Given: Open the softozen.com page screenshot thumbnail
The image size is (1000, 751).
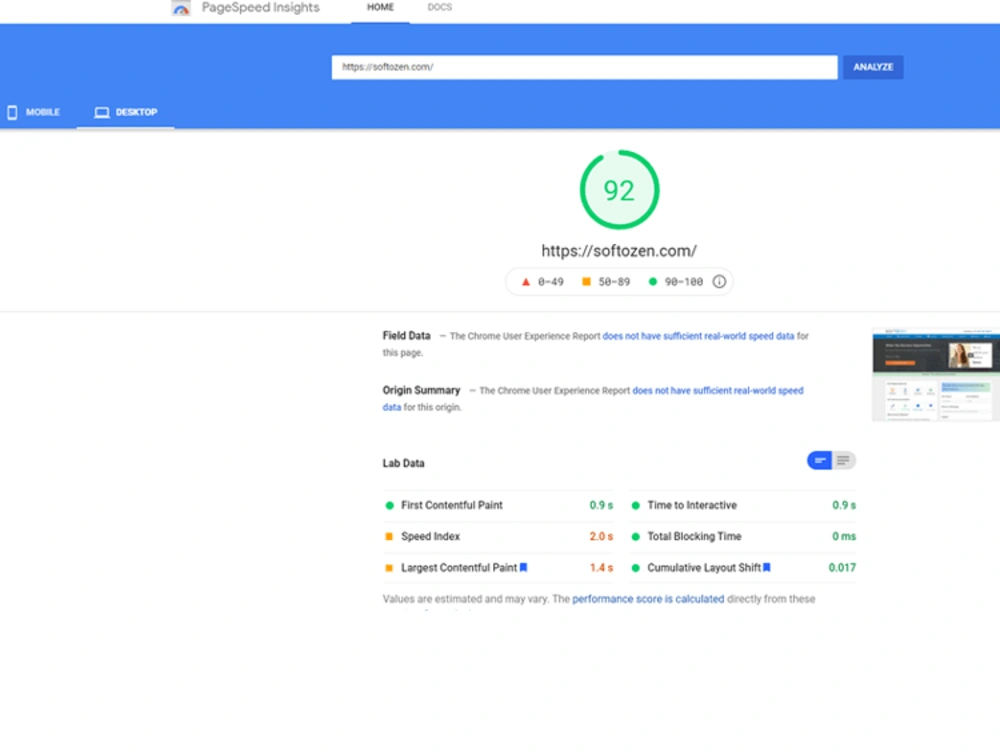Looking at the screenshot, I should click(936, 375).
